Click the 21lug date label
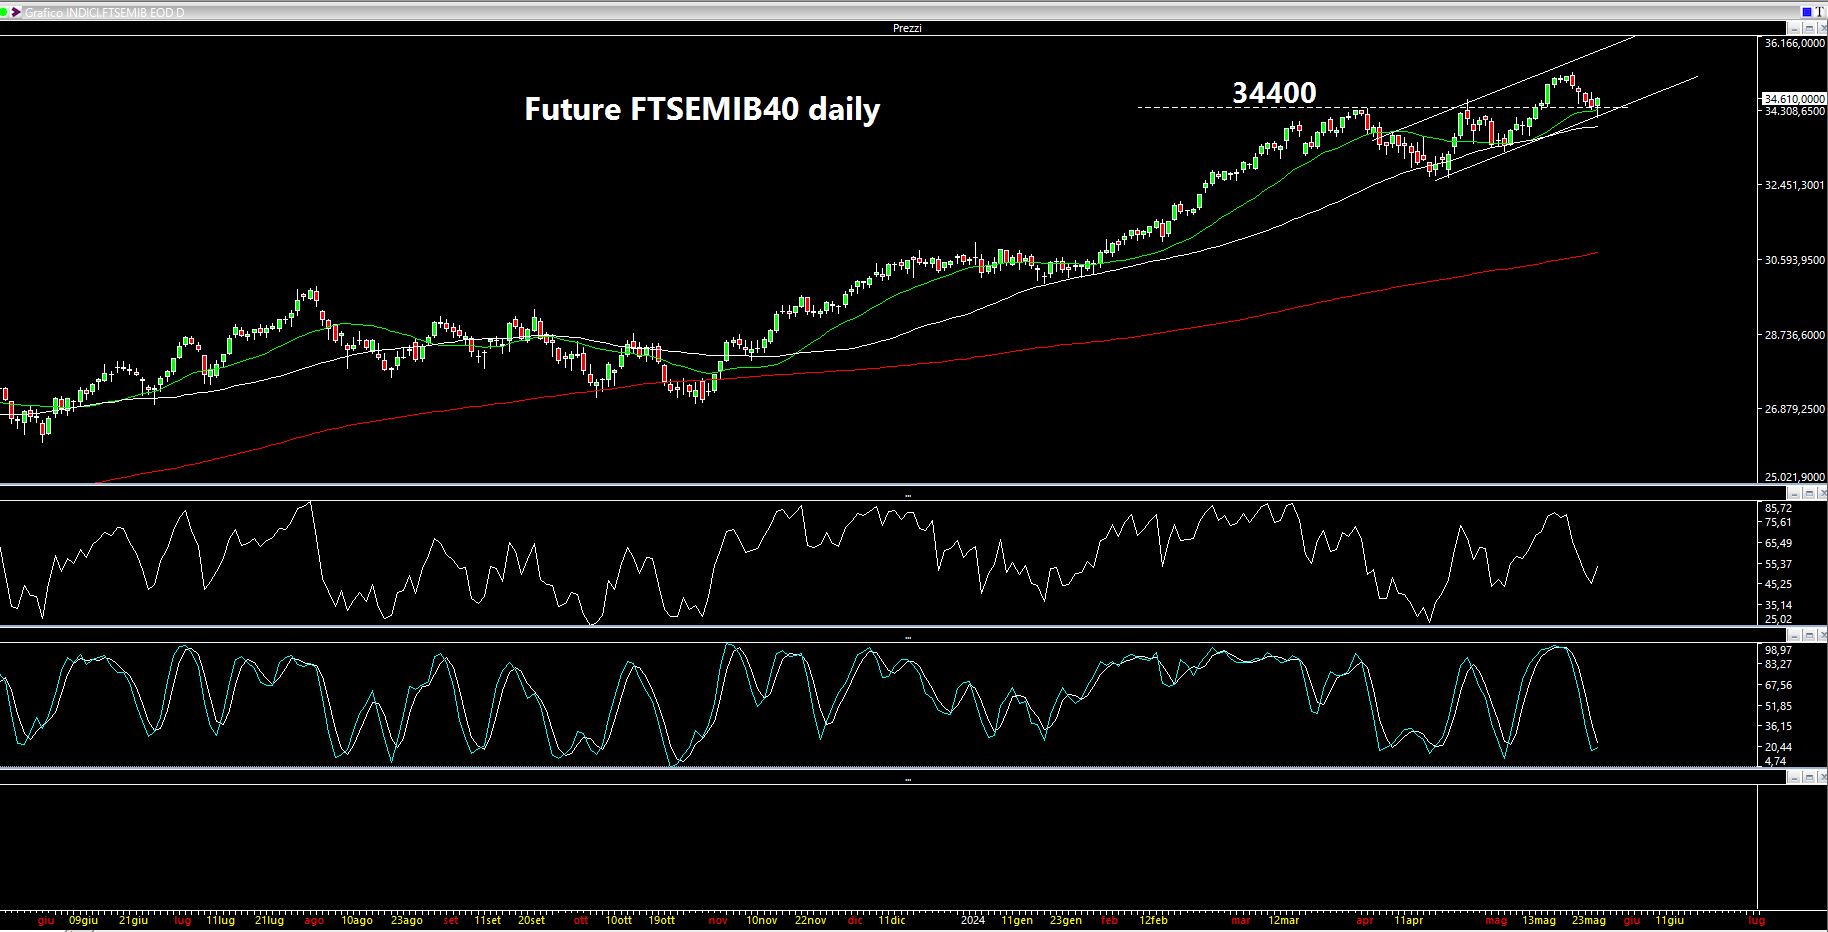 (269, 920)
